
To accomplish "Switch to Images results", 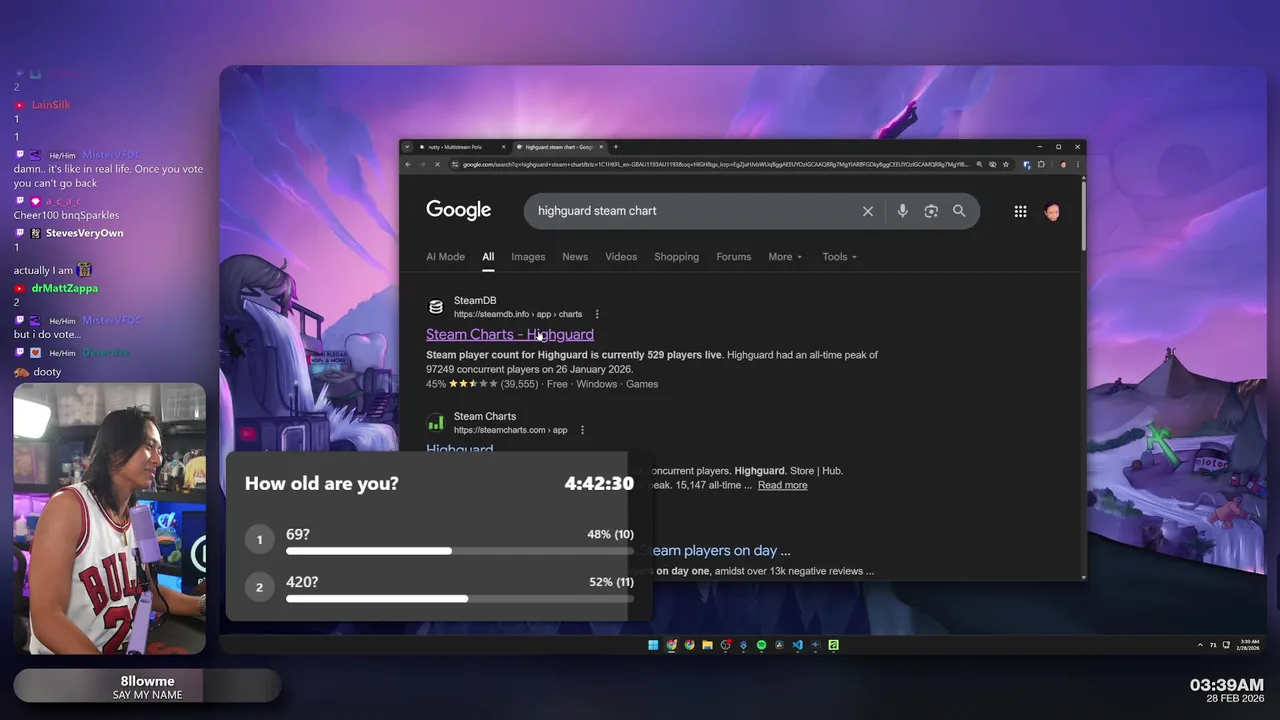I will click(528, 257).
